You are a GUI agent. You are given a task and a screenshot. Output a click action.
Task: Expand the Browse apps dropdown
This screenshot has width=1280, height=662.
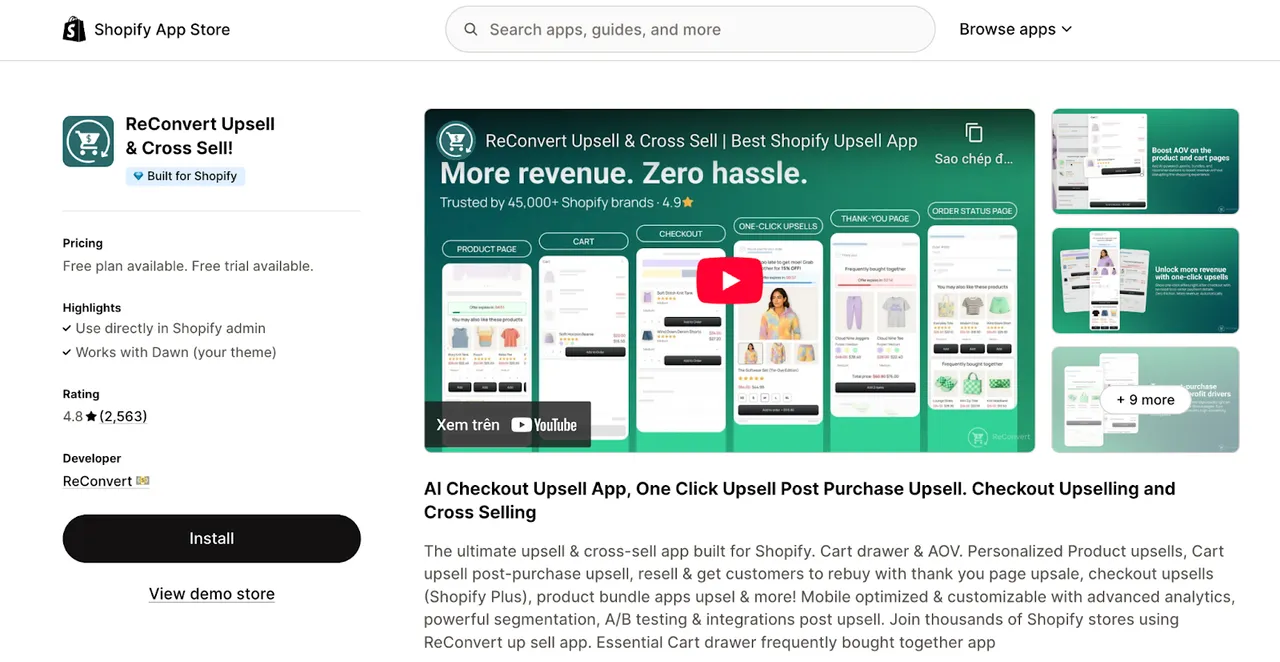[1015, 29]
